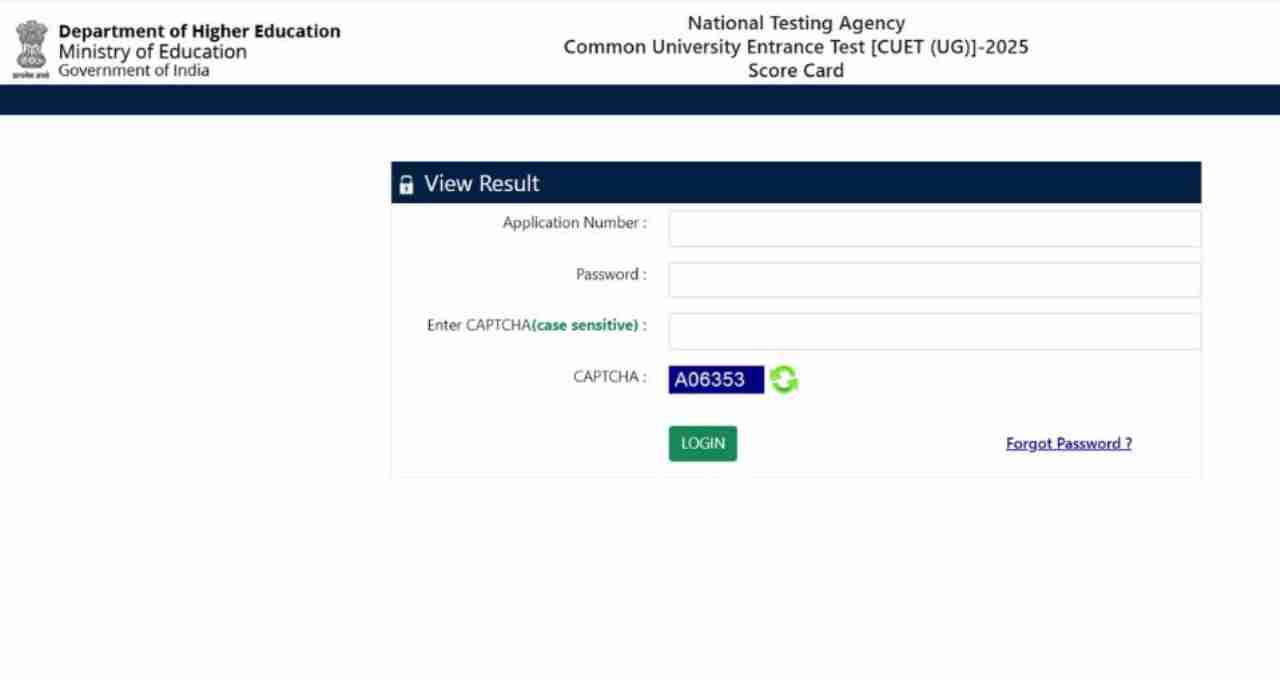Open the Forgot Password ? link

pos(1069,444)
